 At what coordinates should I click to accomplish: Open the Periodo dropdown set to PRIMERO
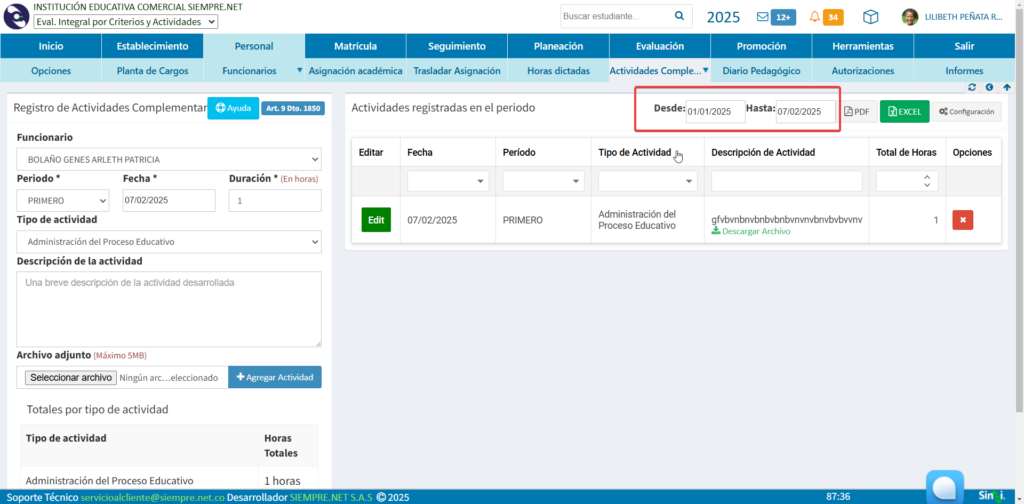click(x=63, y=201)
